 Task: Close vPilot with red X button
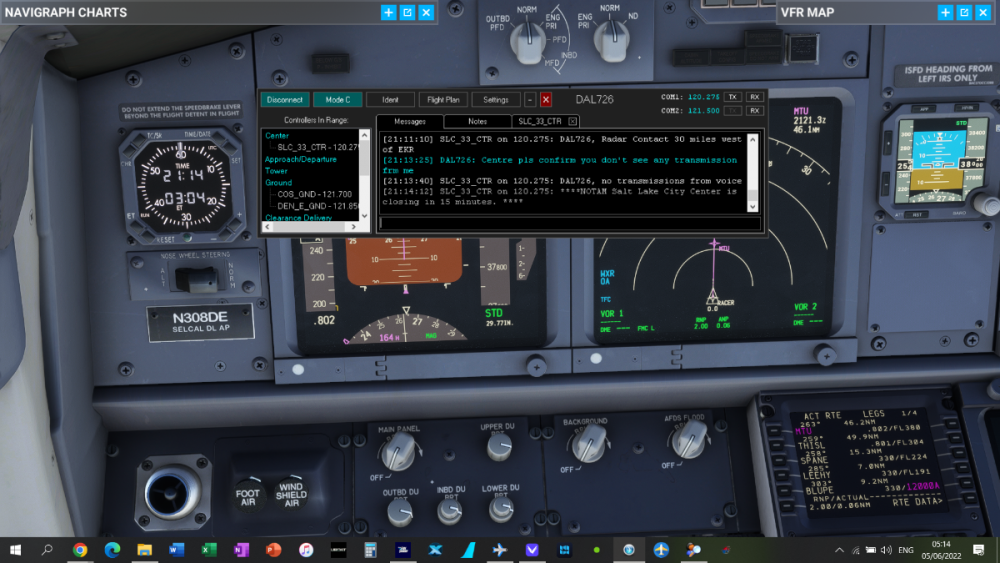(x=546, y=99)
